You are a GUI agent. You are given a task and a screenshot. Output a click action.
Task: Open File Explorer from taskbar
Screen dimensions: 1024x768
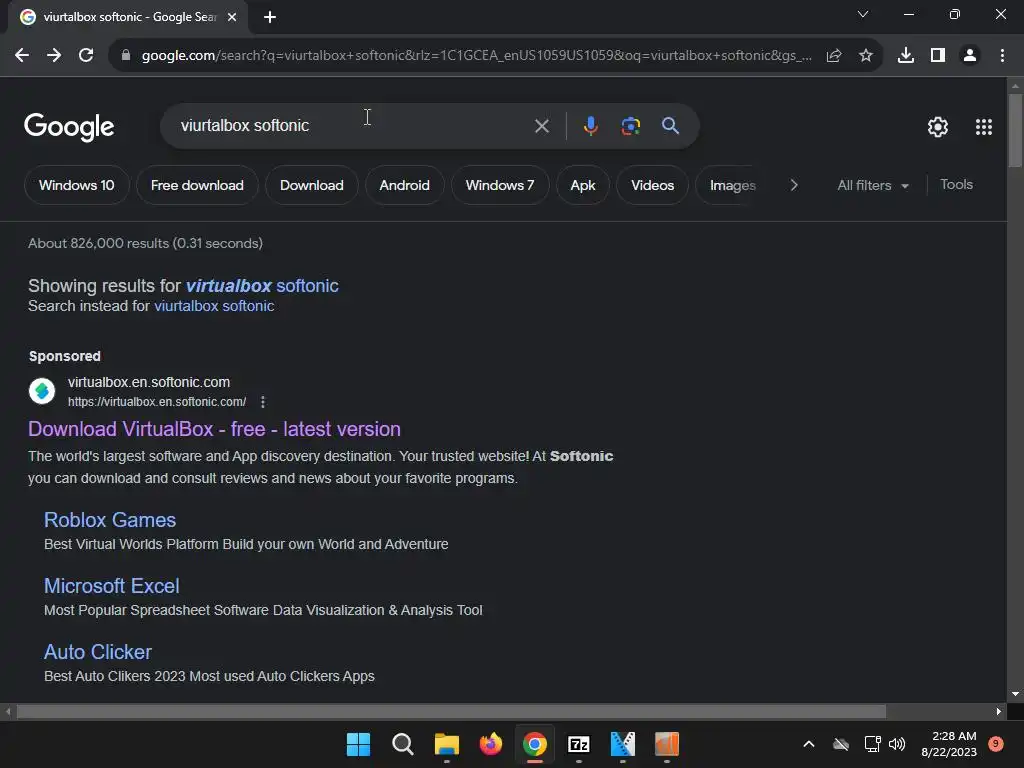click(x=447, y=744)
